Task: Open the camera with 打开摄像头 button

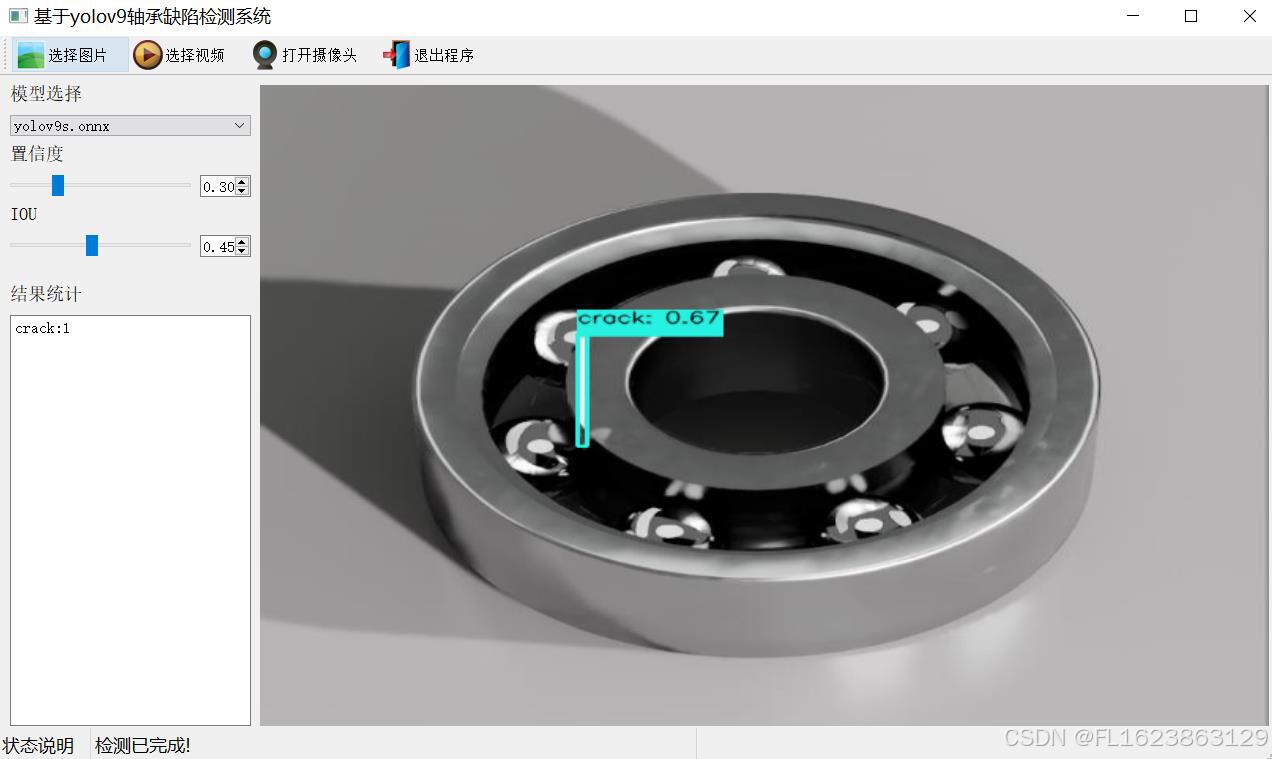Action: pyautogui.click(x=304, y=55)
